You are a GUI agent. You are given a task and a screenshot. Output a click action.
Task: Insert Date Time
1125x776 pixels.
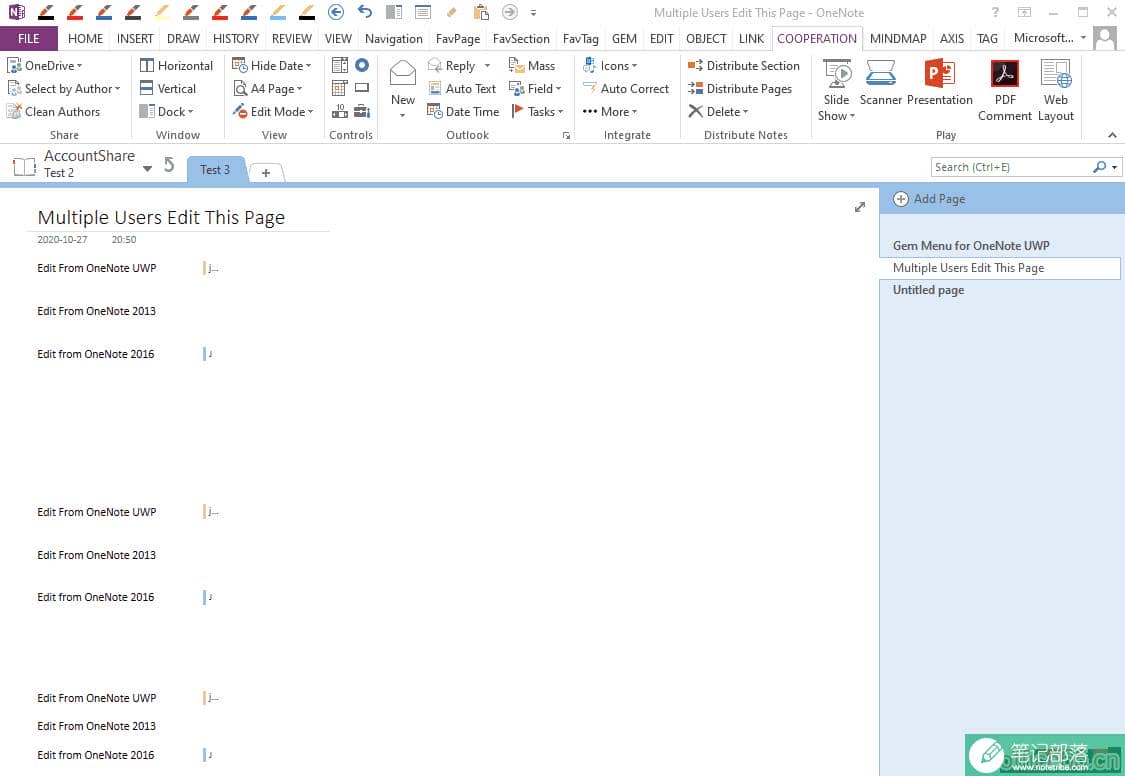point(463,111)
